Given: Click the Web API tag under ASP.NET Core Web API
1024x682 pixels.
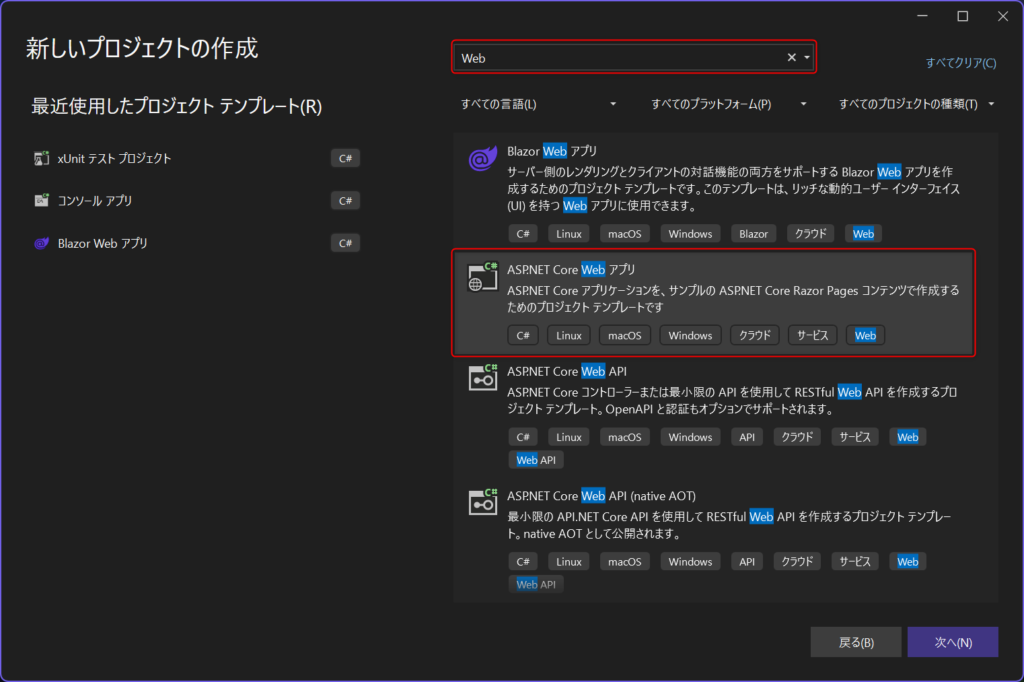Looking at the screenshot, I should tap(536, 460).
